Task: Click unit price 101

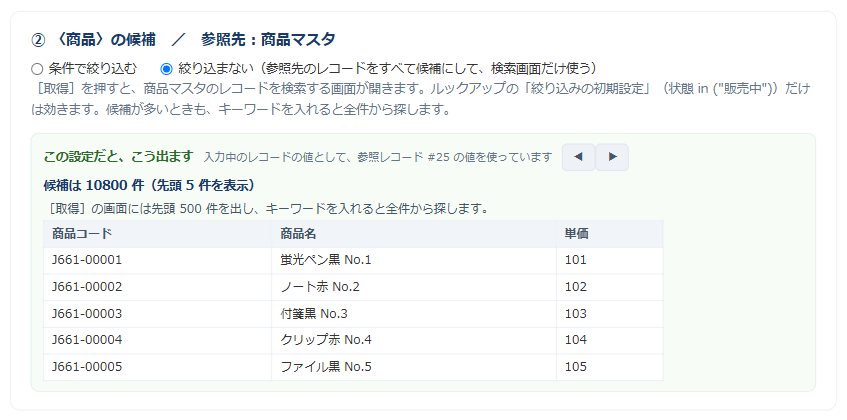Action: pyautogui.click(x=576, y=260)
